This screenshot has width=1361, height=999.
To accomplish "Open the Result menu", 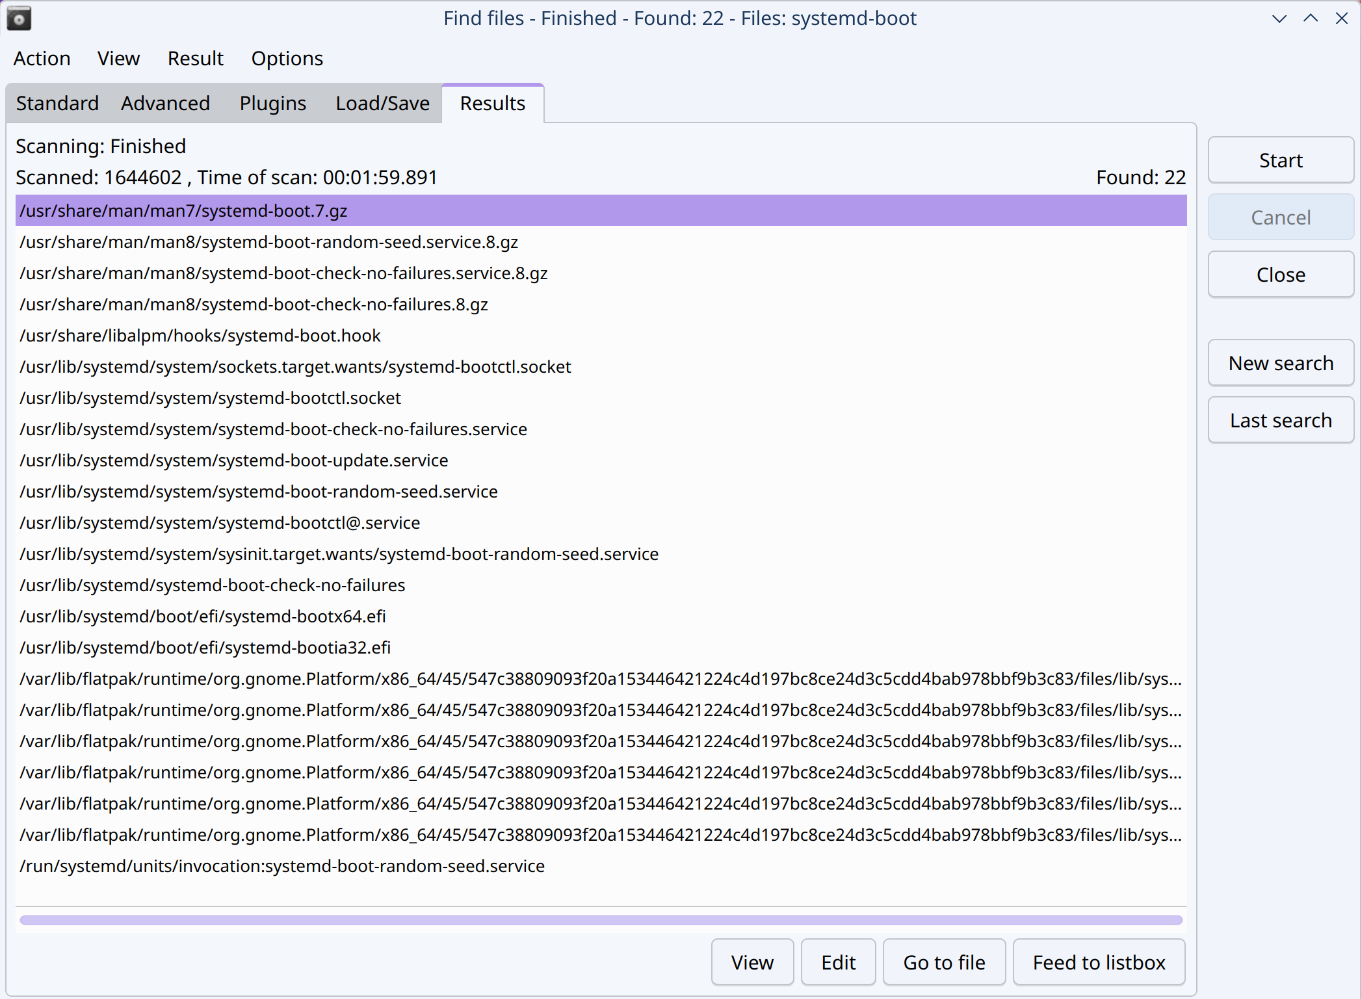I will [x=196, y=59].
